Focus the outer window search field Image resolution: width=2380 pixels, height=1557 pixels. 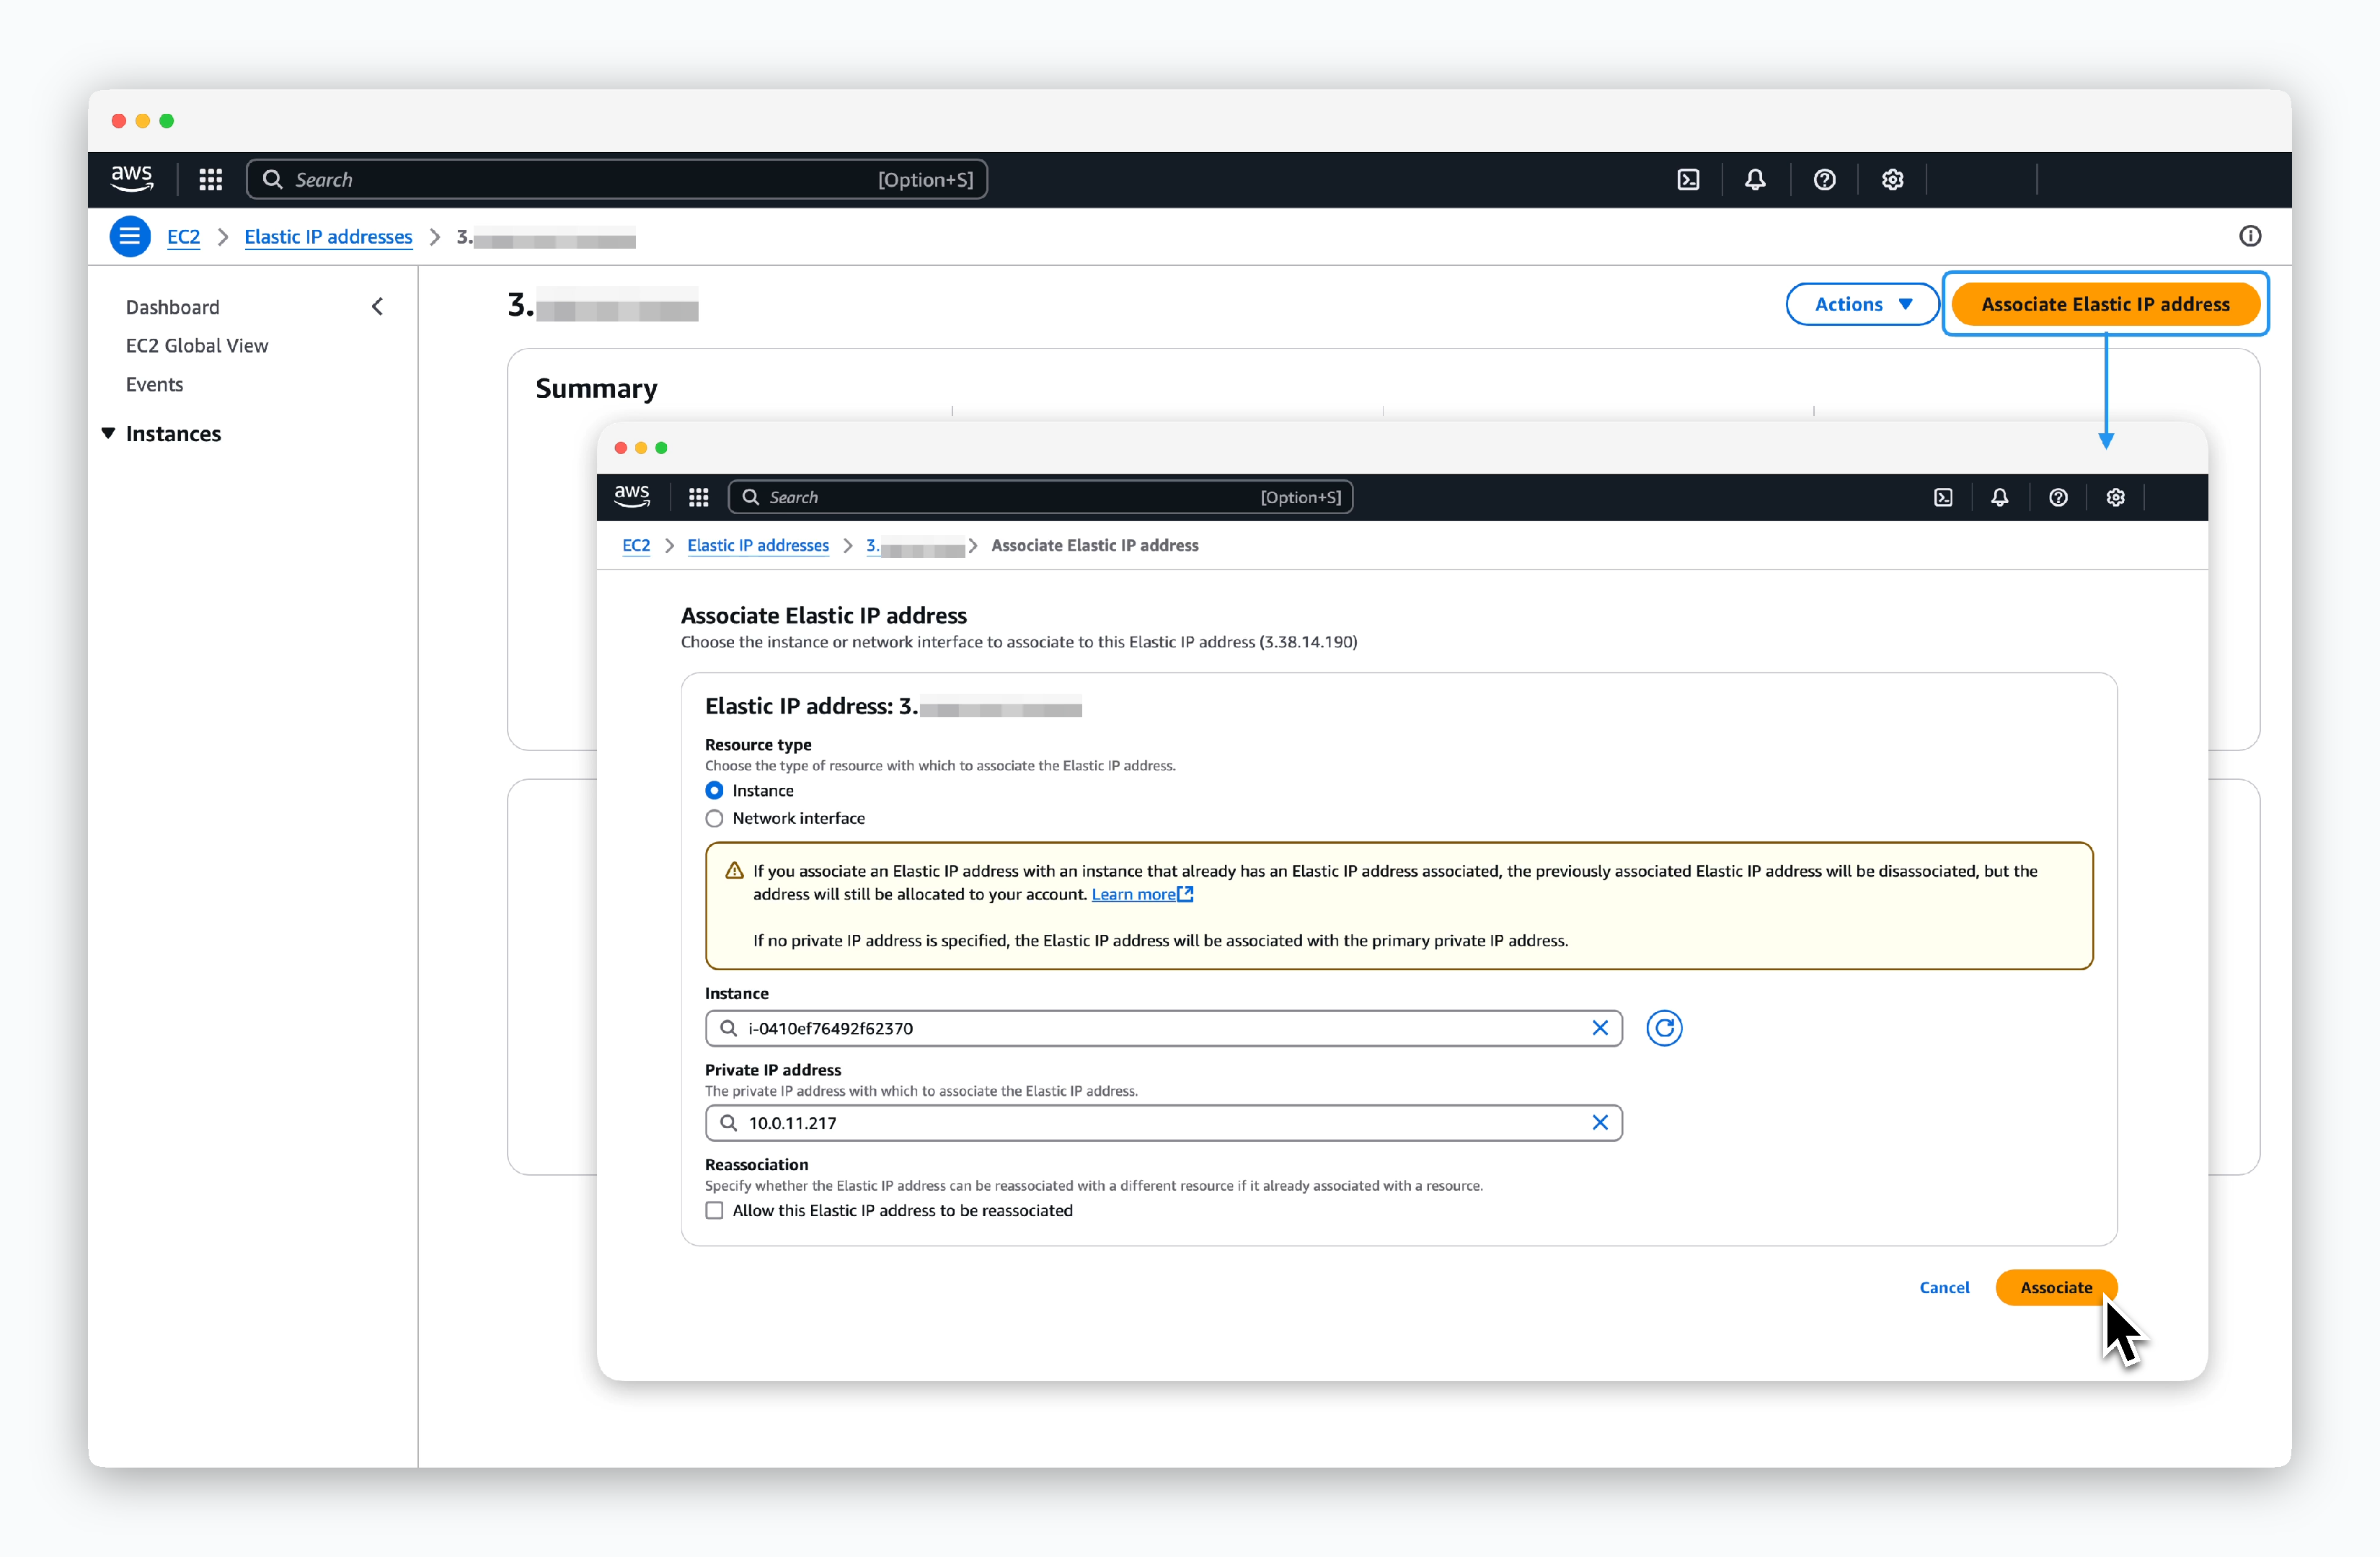click(x=617, y=180)
